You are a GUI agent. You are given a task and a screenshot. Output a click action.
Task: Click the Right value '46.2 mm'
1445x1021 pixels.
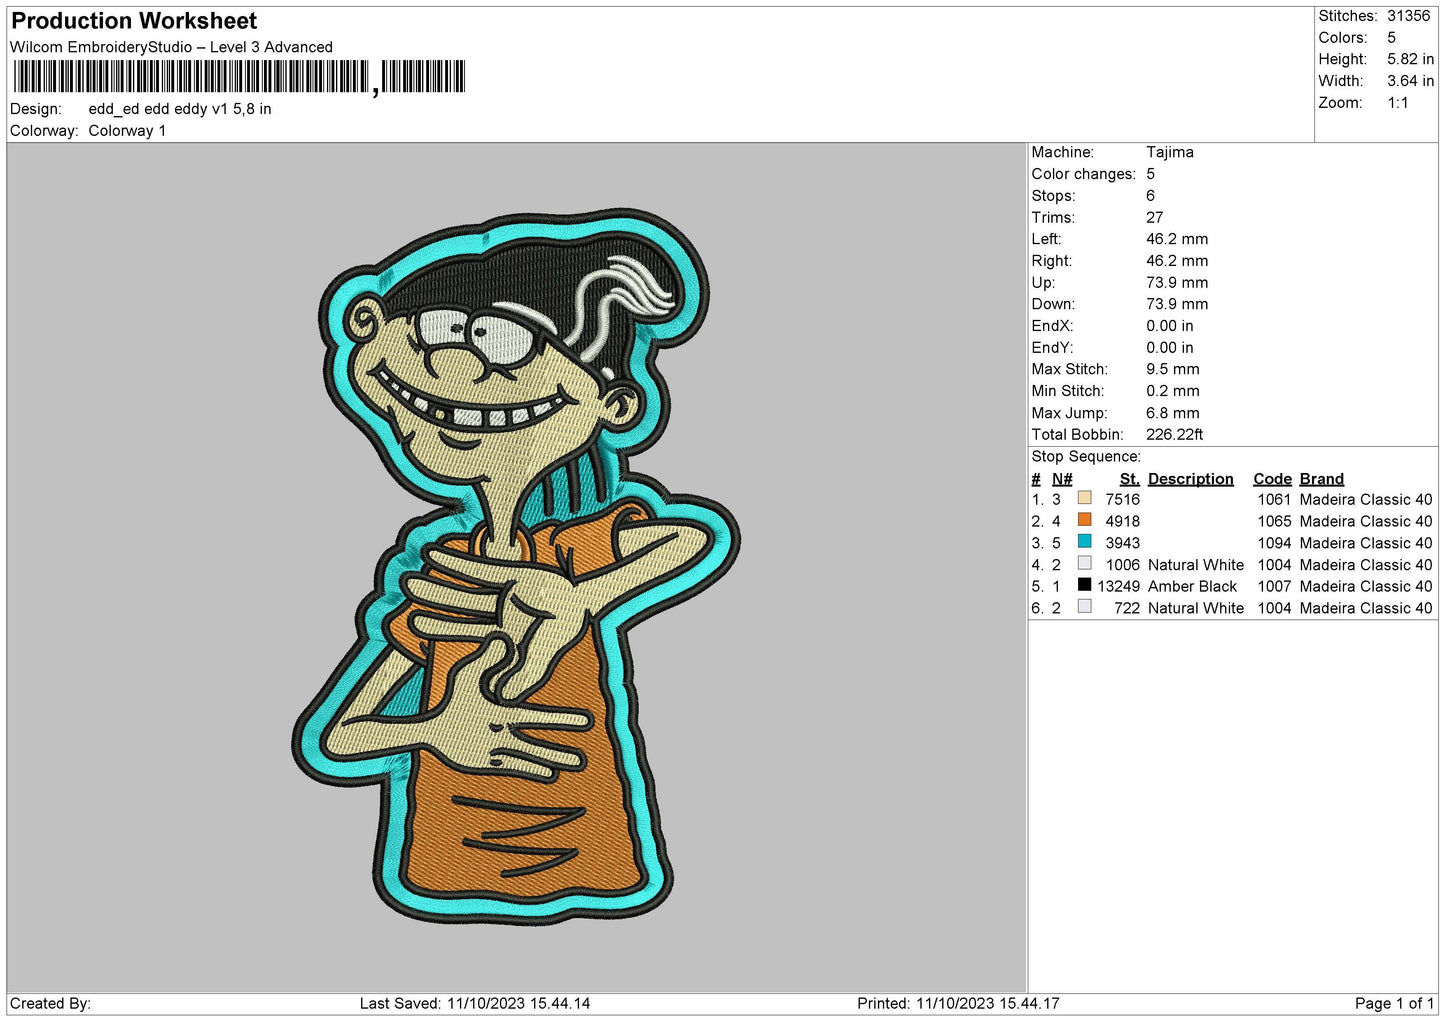(x=1177, y=261)
